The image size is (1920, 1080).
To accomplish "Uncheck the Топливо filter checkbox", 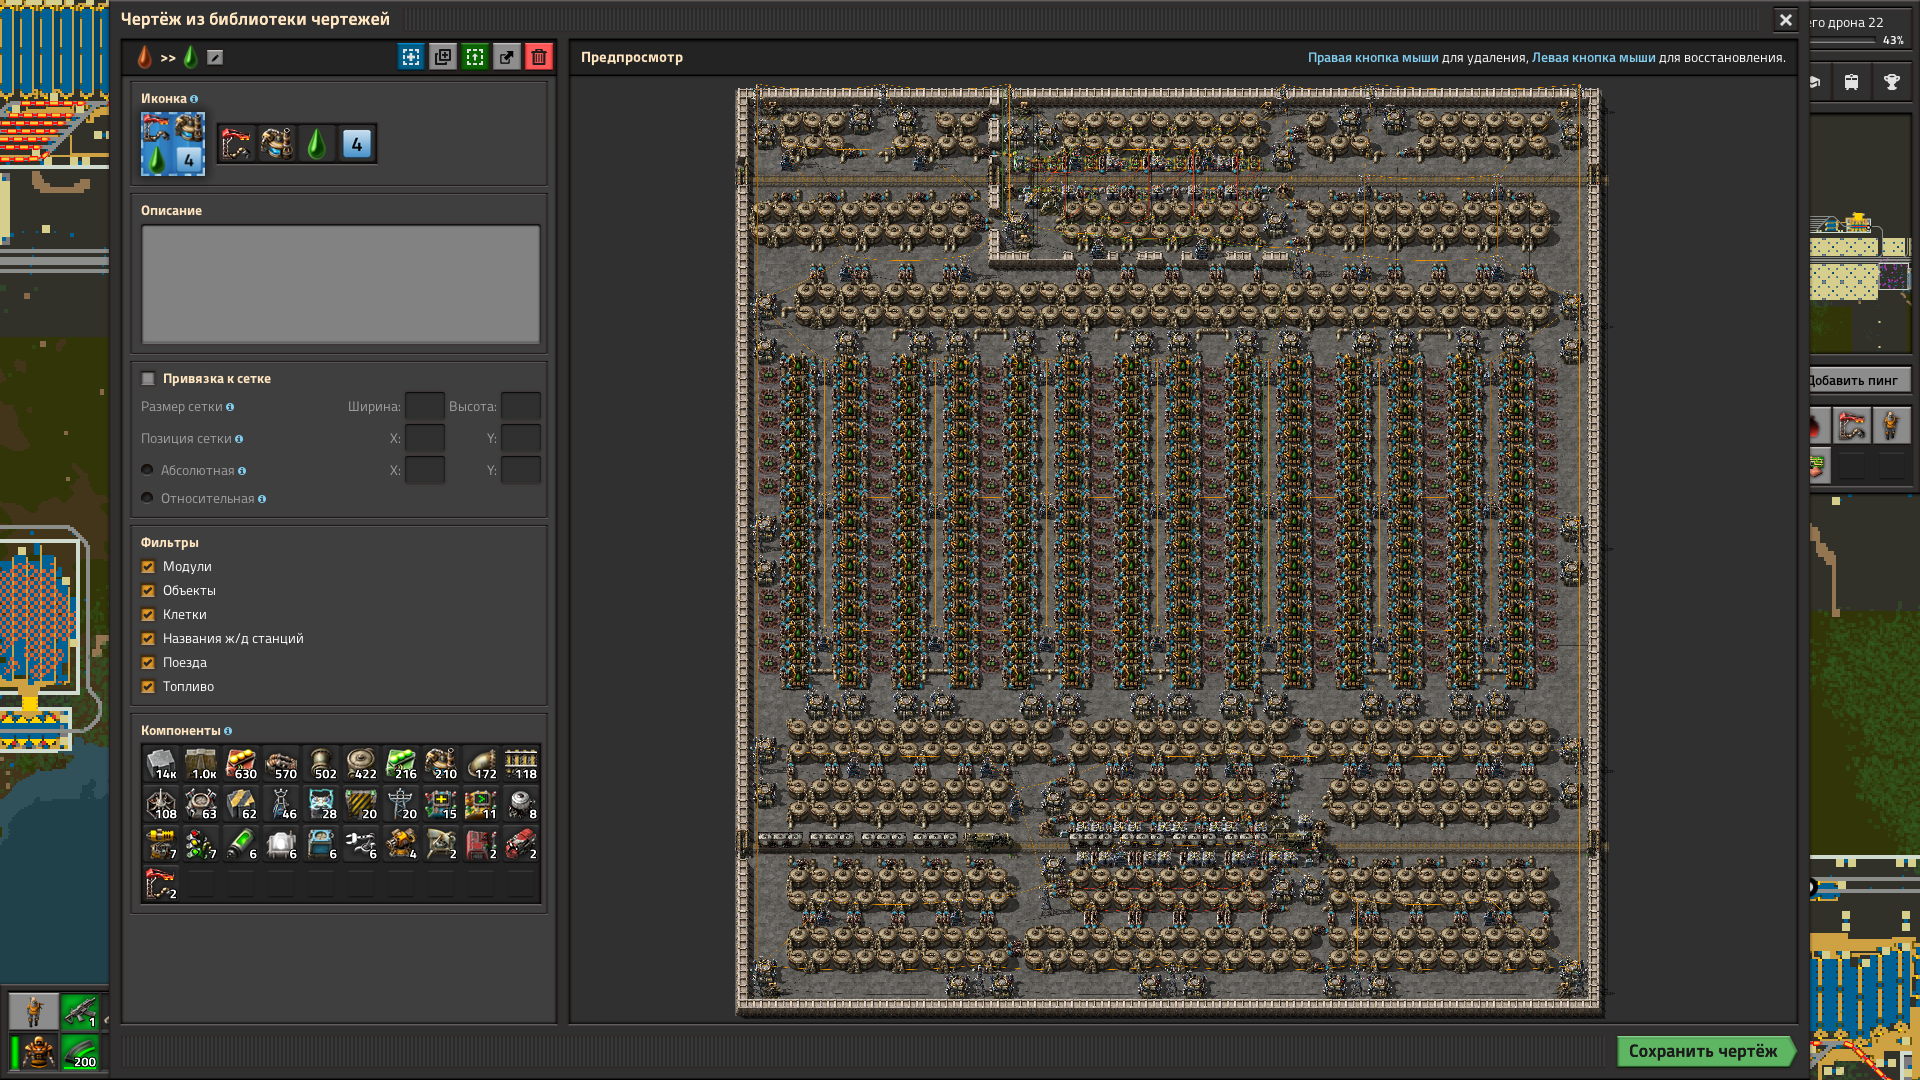I will pos(148,687).
